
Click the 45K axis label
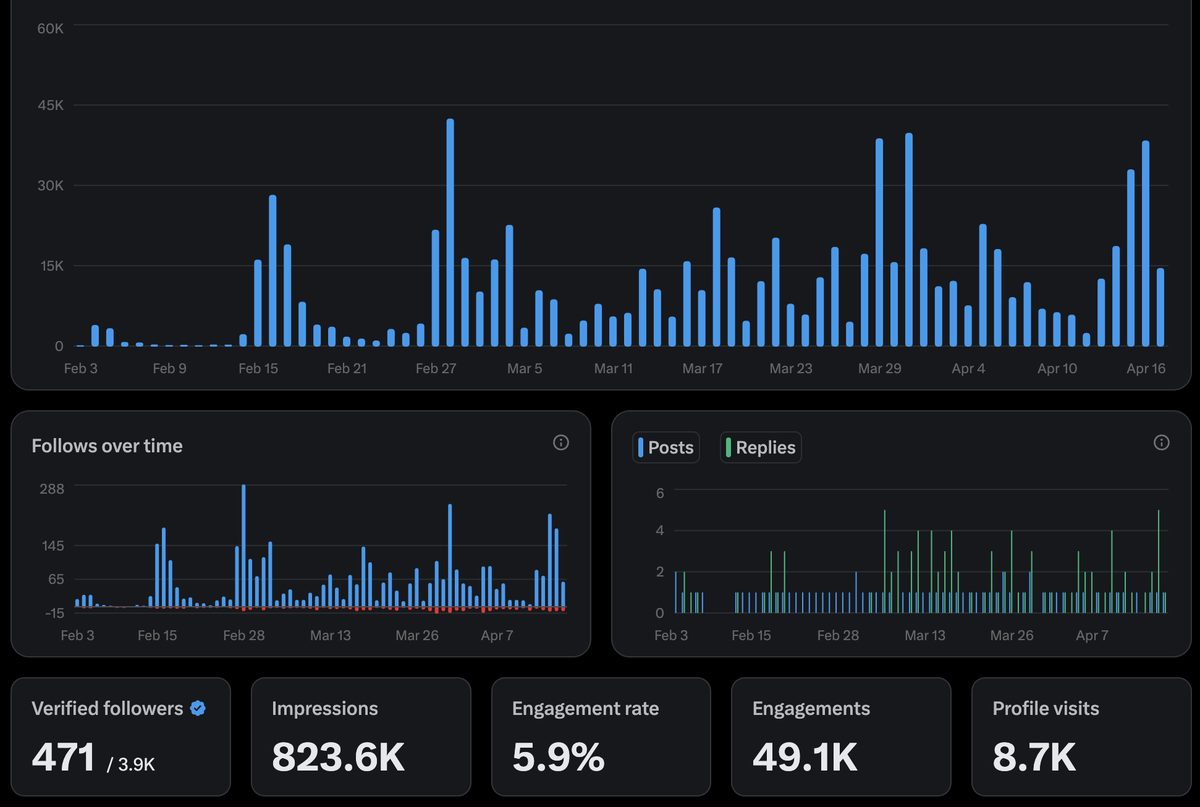pyautogui.click(x=50, y=105)
